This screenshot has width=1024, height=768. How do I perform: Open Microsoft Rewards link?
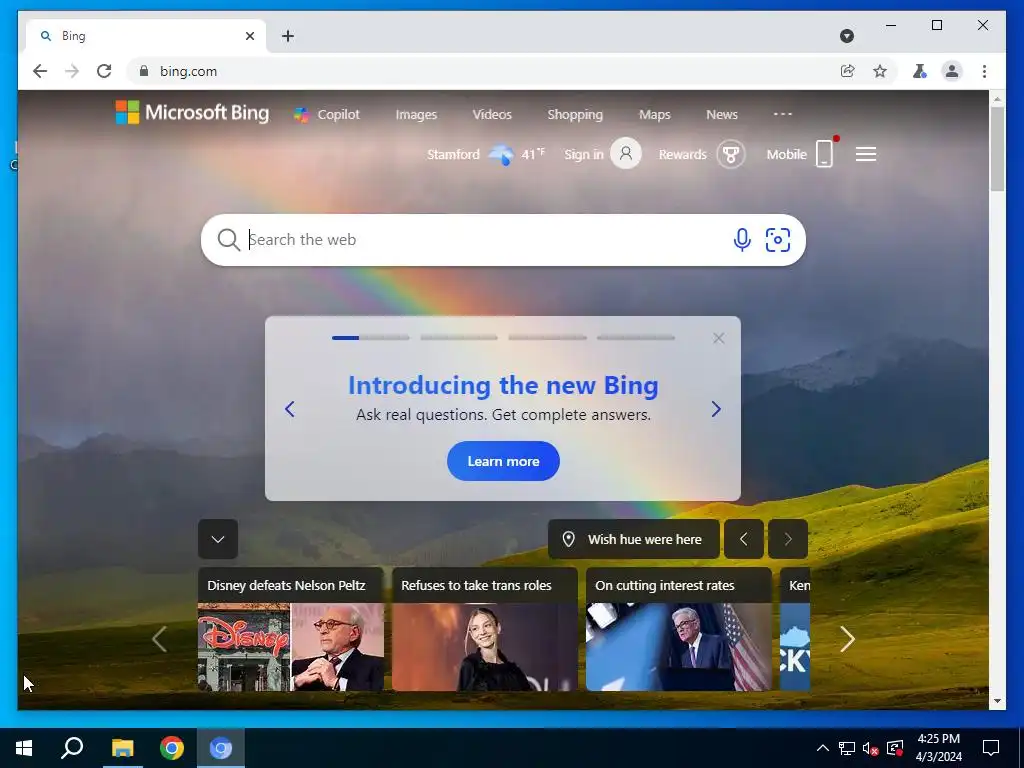coord(682,155)
